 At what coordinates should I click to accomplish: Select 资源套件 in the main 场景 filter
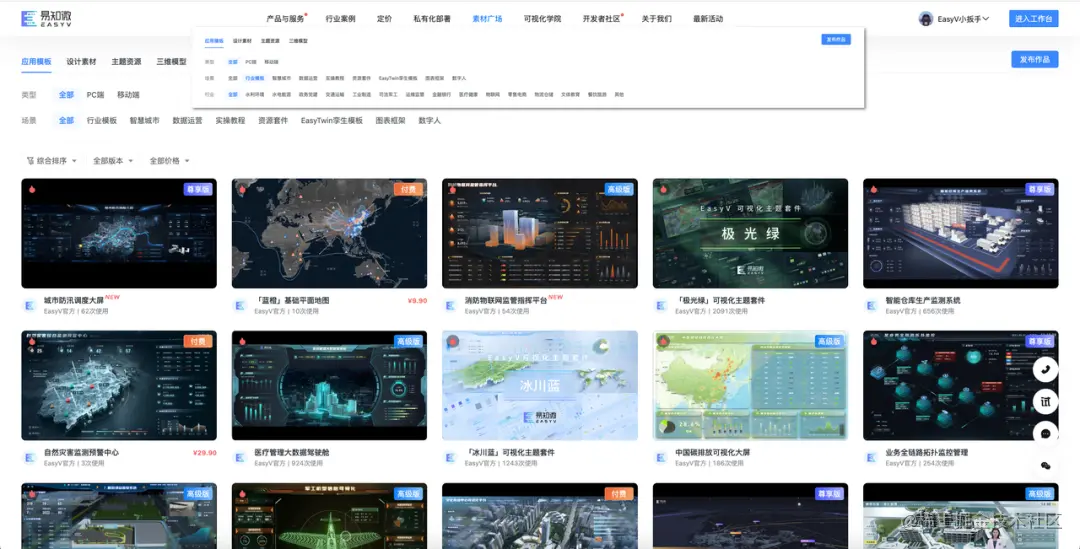pyautogui.click(x=273, y=120)
